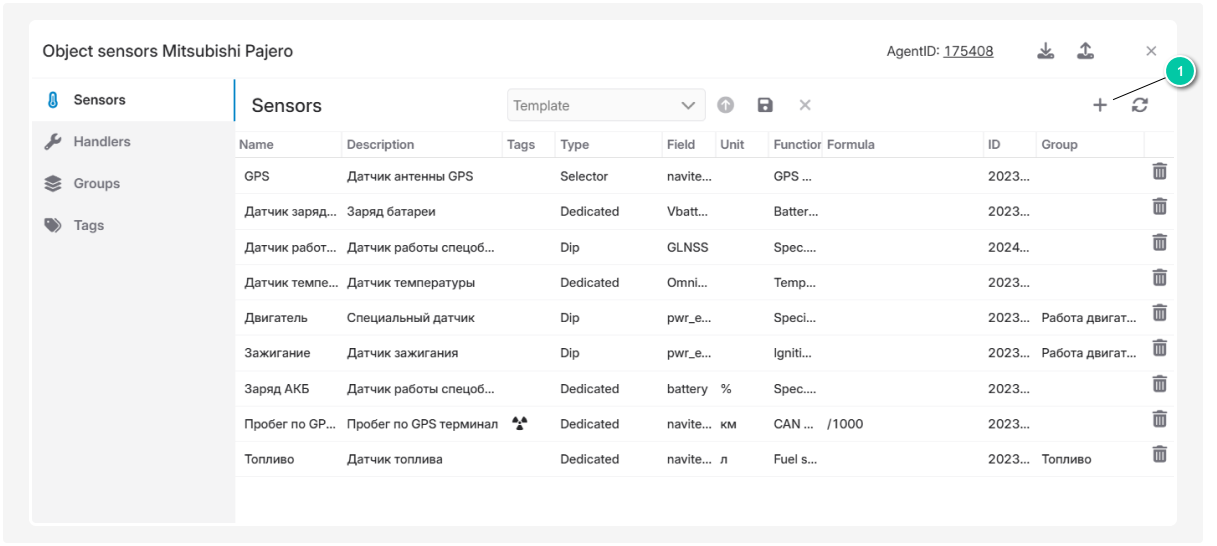Click the upload icon in header

pyautogui.click(x=1085, y=51)
